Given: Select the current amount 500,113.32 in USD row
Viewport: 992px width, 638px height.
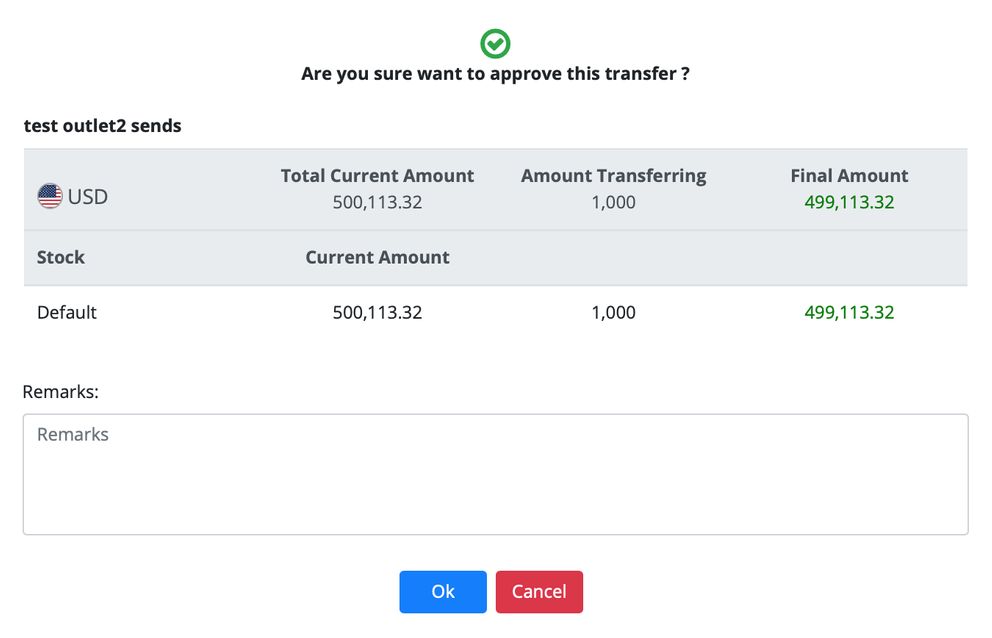Looking at the screenshot, I should [x=377, y=202].
